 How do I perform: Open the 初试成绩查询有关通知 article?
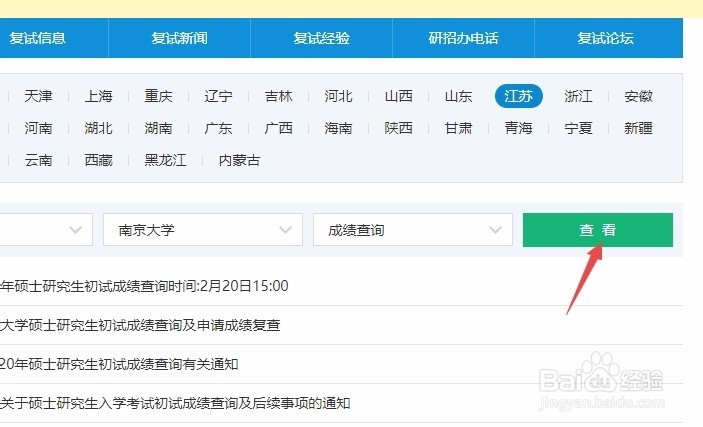click(119, 364)
